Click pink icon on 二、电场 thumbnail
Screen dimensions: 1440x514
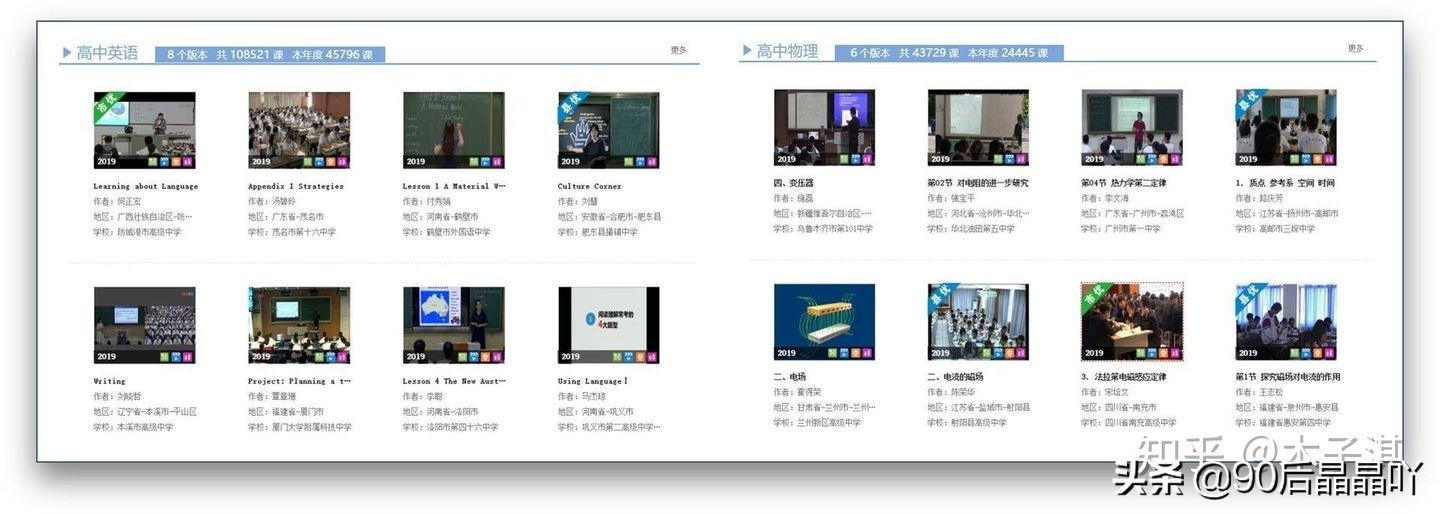866,353
